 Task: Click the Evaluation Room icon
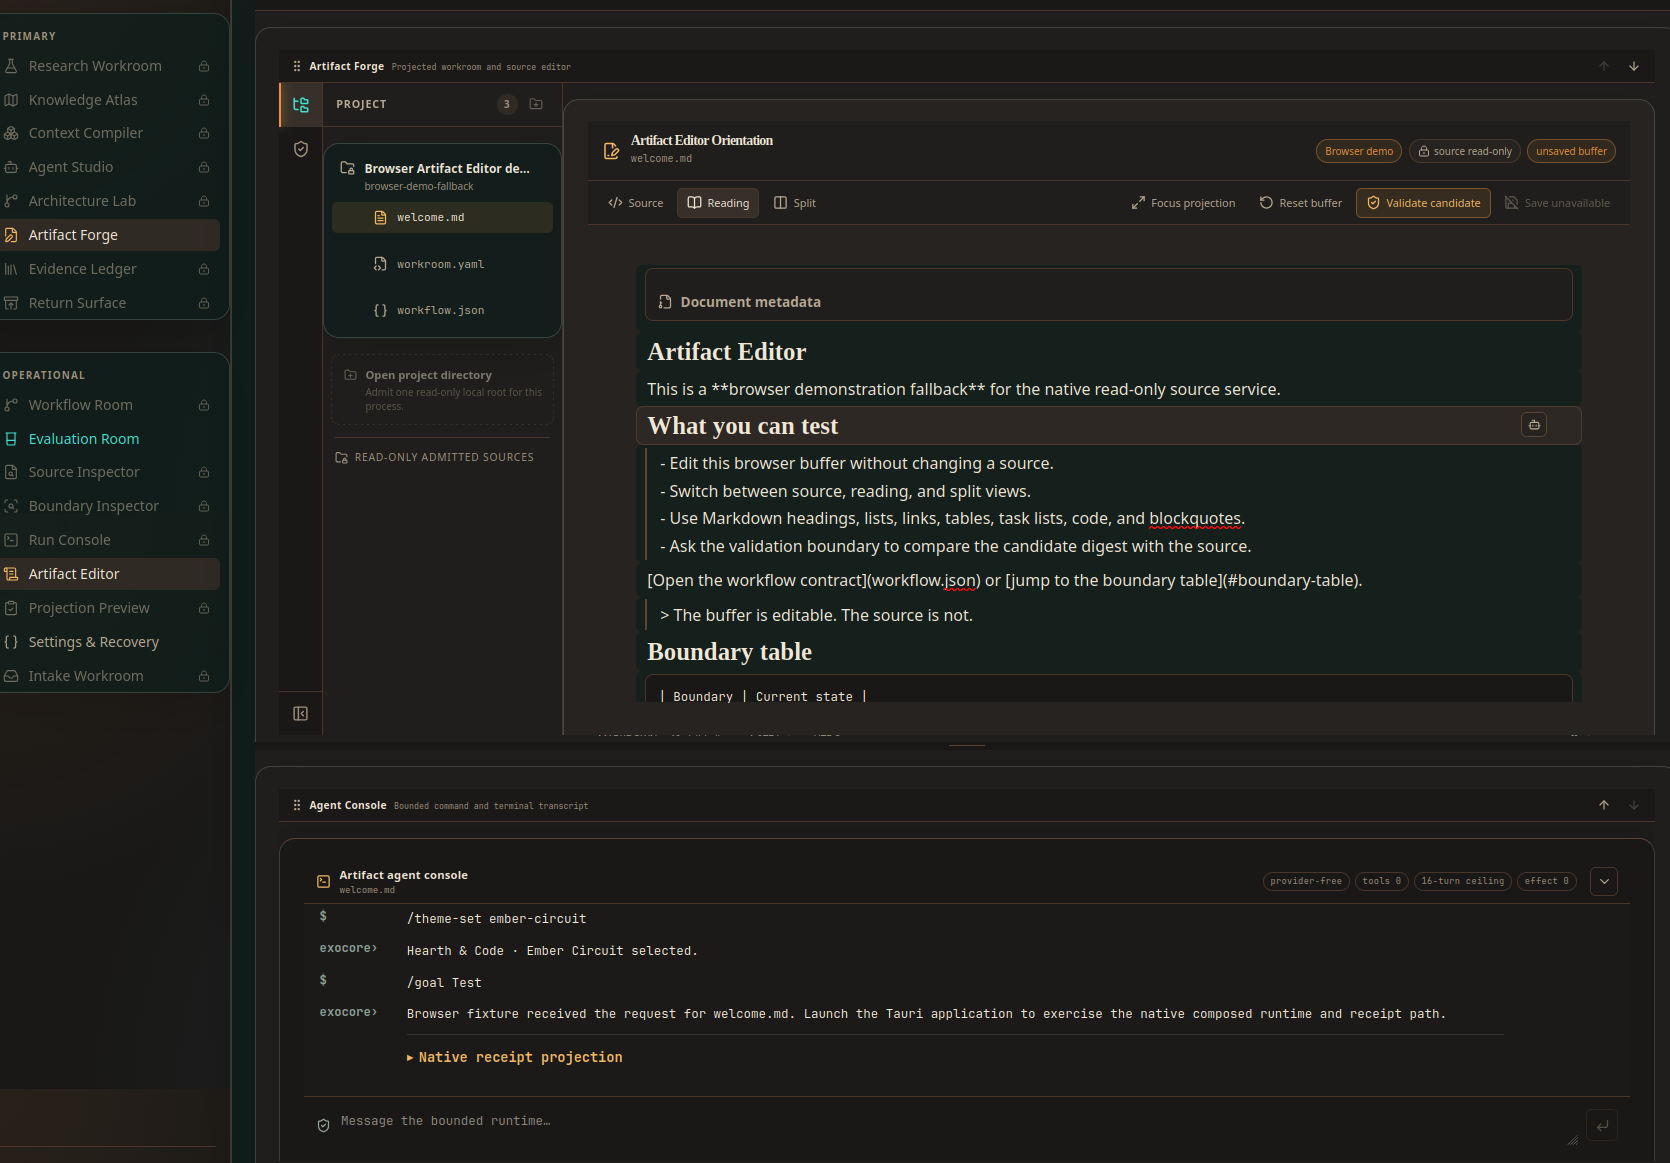[11, 439]
